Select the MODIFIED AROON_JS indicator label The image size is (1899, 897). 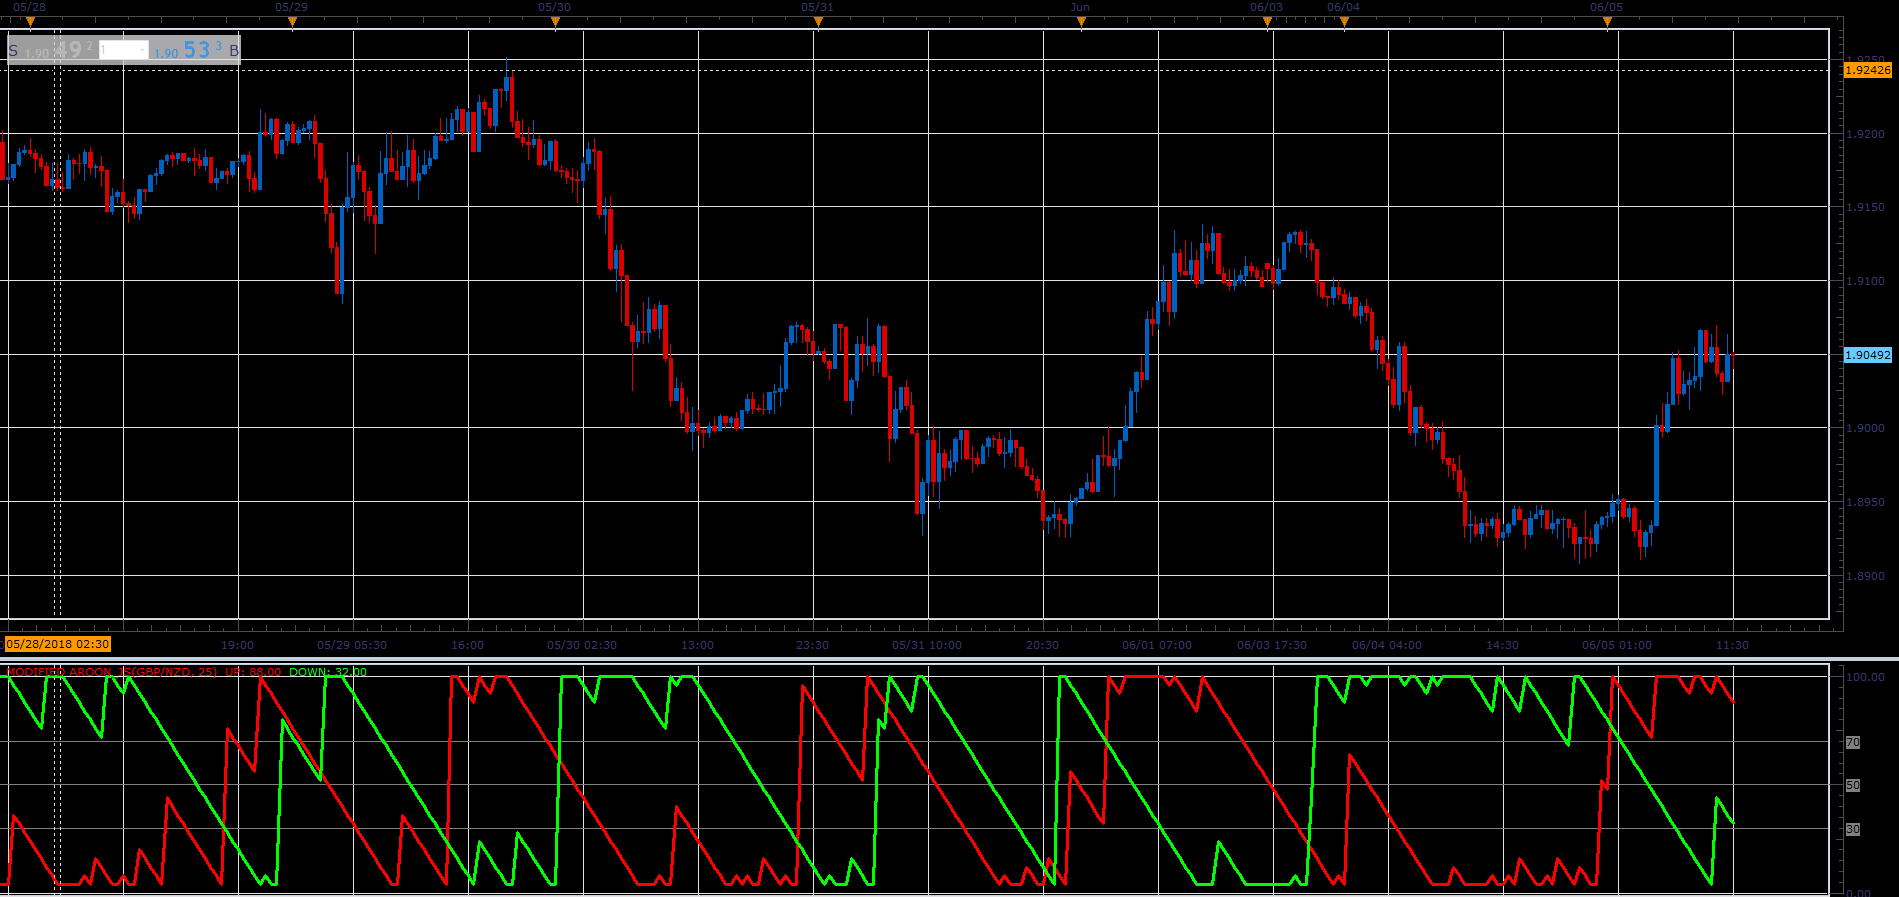coord(111,672)
